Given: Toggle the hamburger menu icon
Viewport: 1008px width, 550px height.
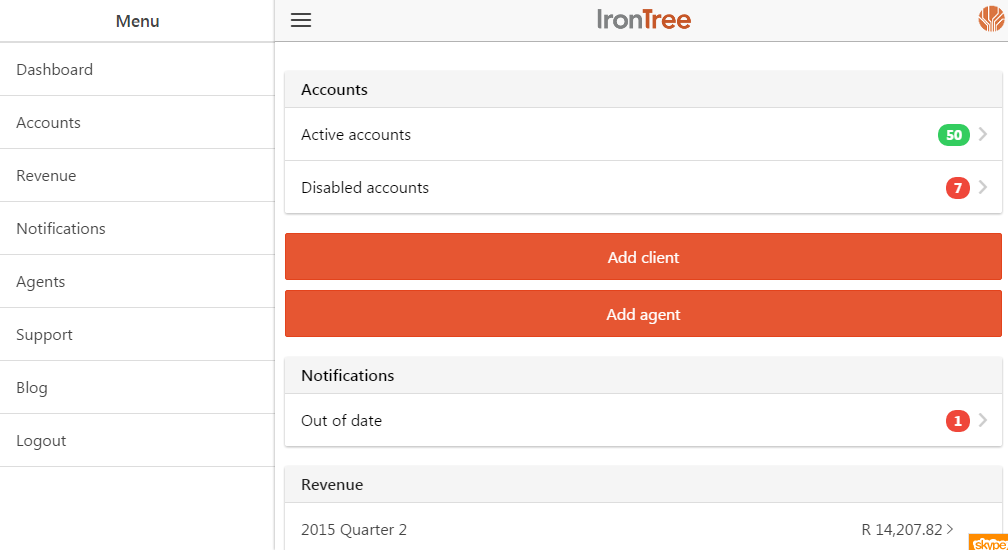Looking at the screenshot, I should [301, 20].
